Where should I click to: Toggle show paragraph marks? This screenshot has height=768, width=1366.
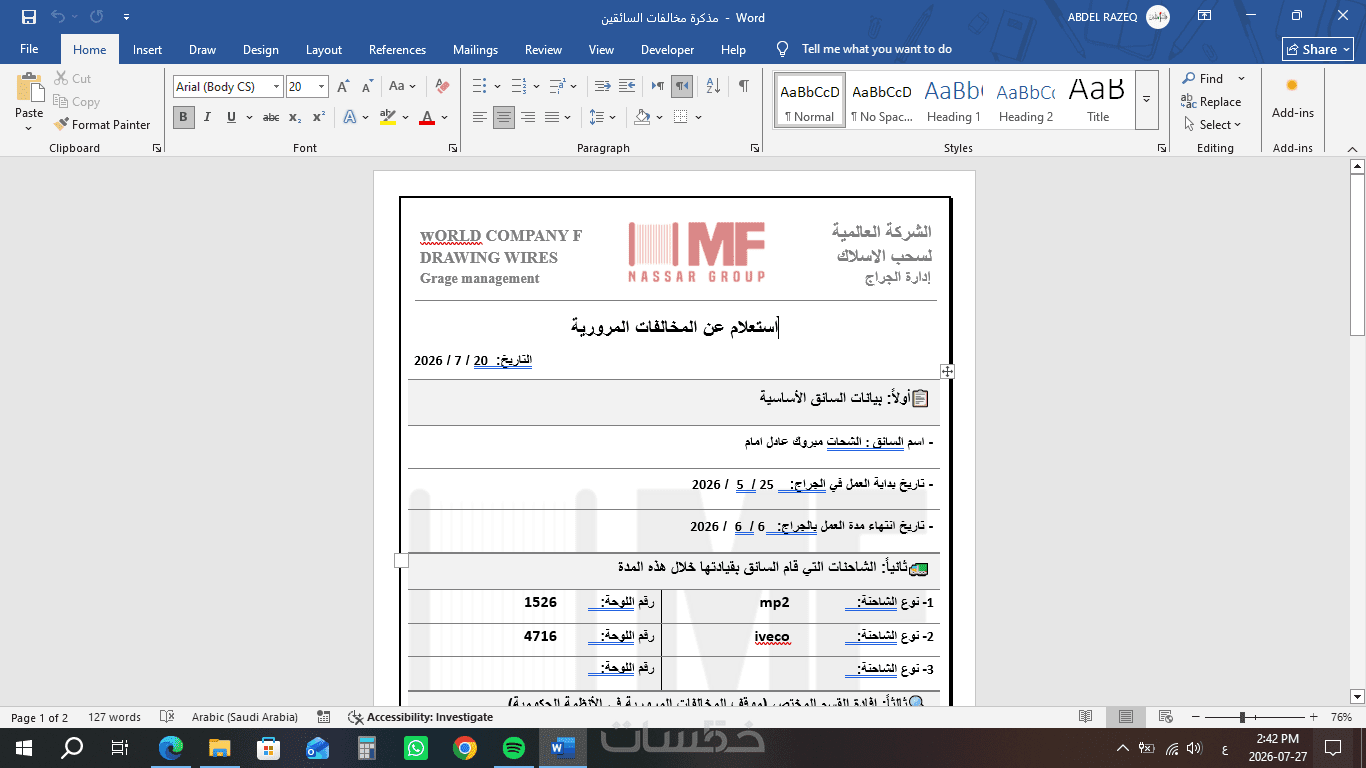pos(743,87)
